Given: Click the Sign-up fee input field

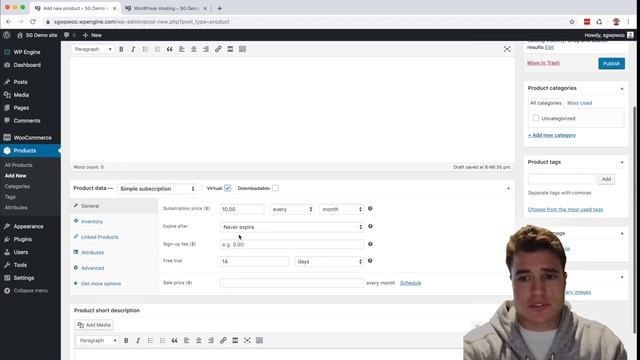Looking at the screenshot, I should (291, 244).
